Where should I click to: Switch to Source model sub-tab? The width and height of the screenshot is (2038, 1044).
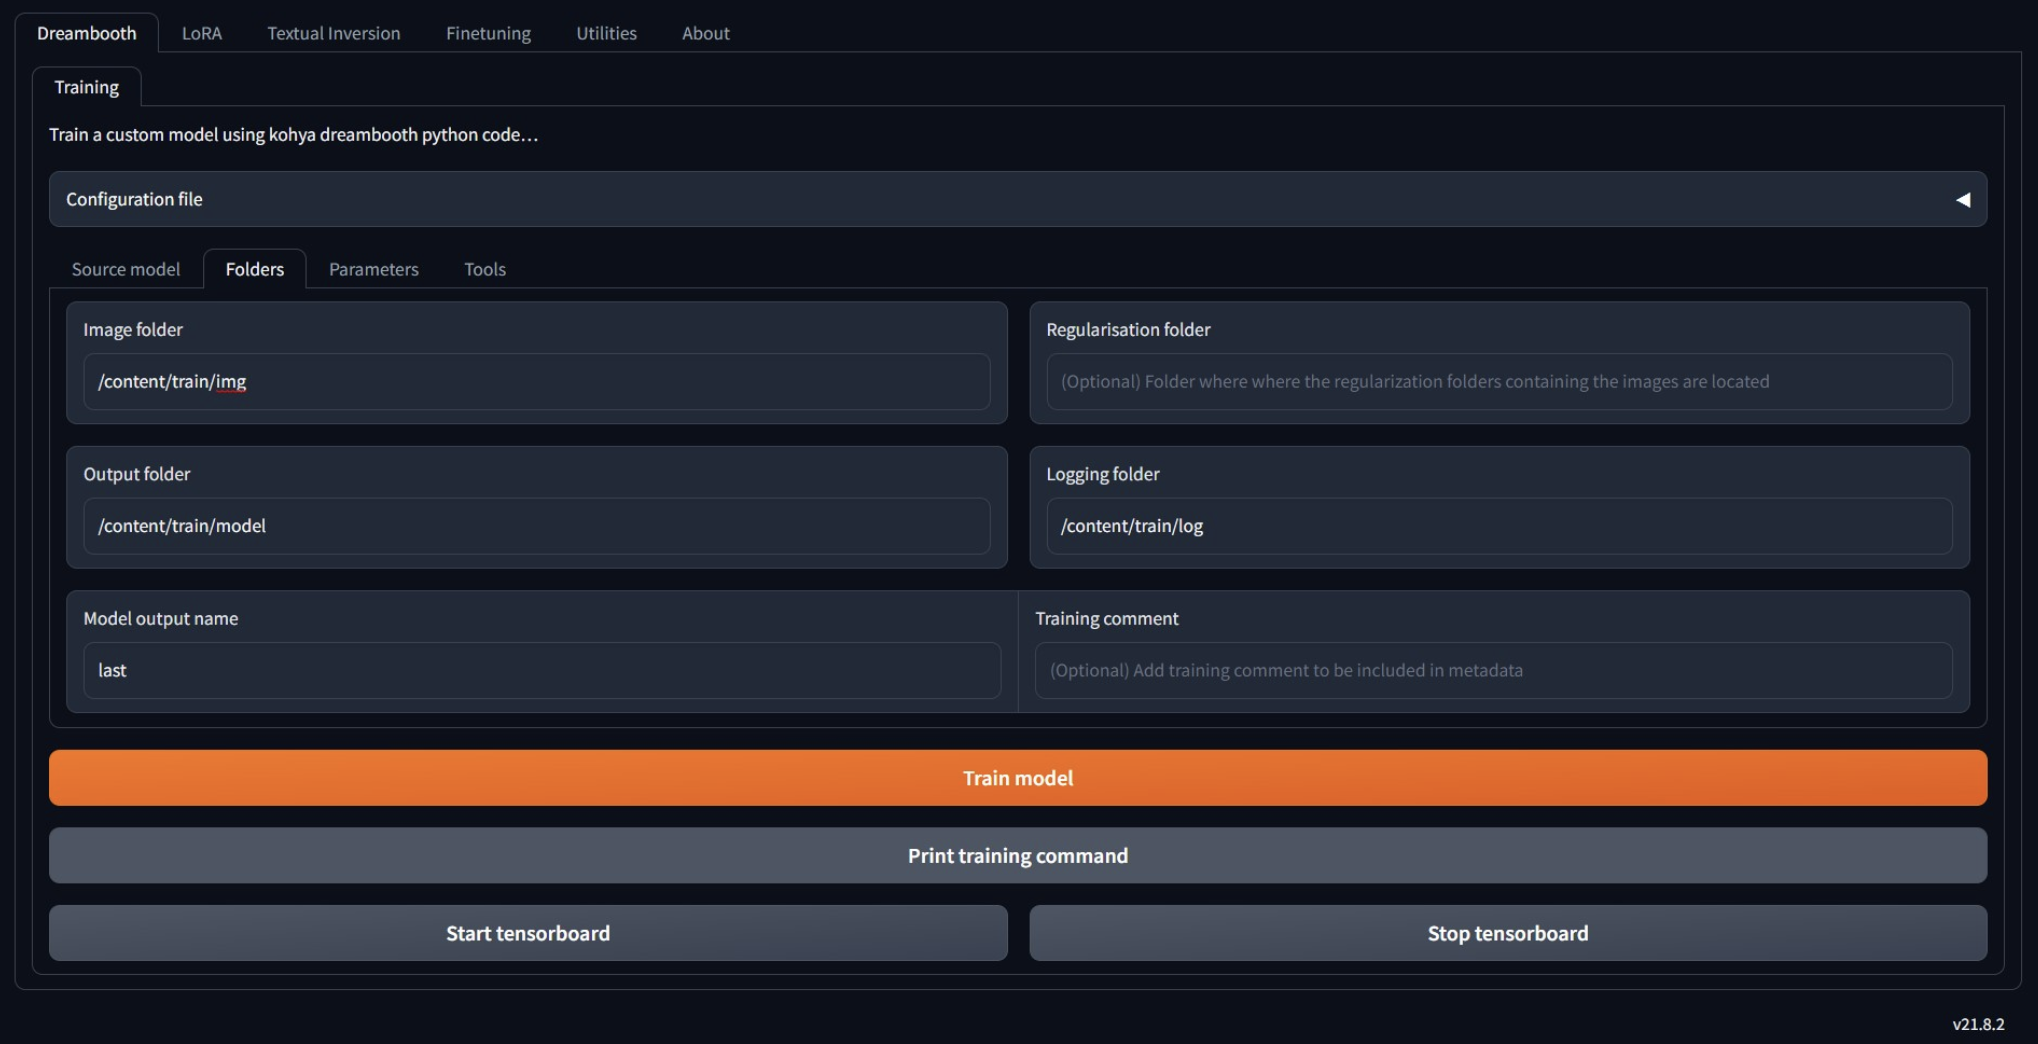click(x=126, y=269)
